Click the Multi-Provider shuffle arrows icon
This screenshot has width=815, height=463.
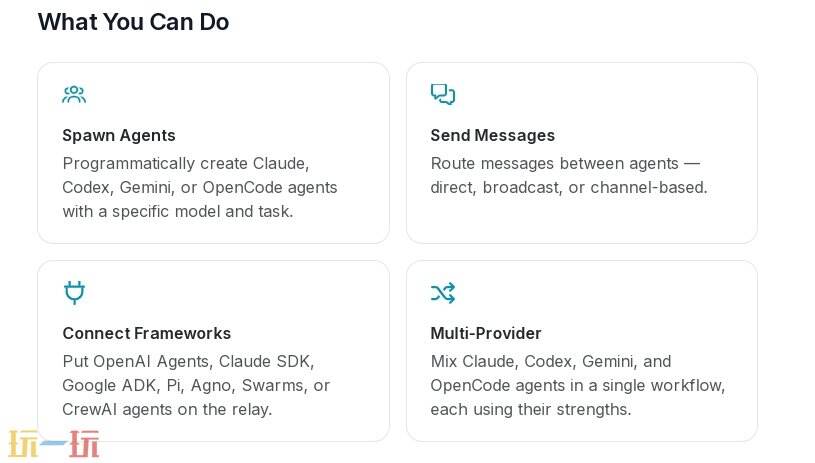(442, 293)
